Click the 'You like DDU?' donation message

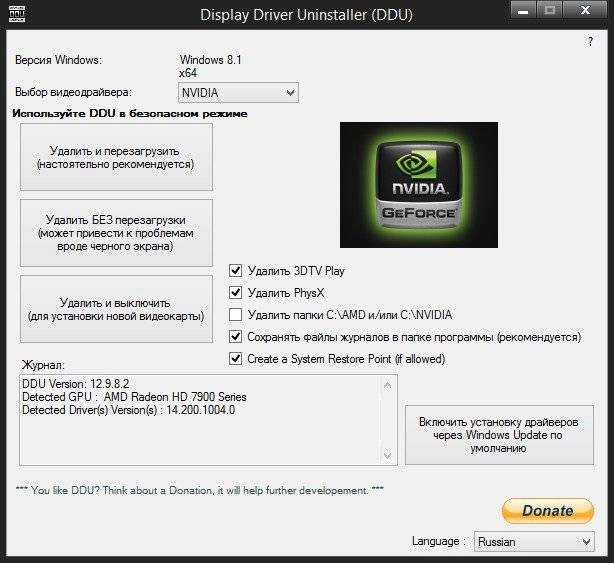200,490
